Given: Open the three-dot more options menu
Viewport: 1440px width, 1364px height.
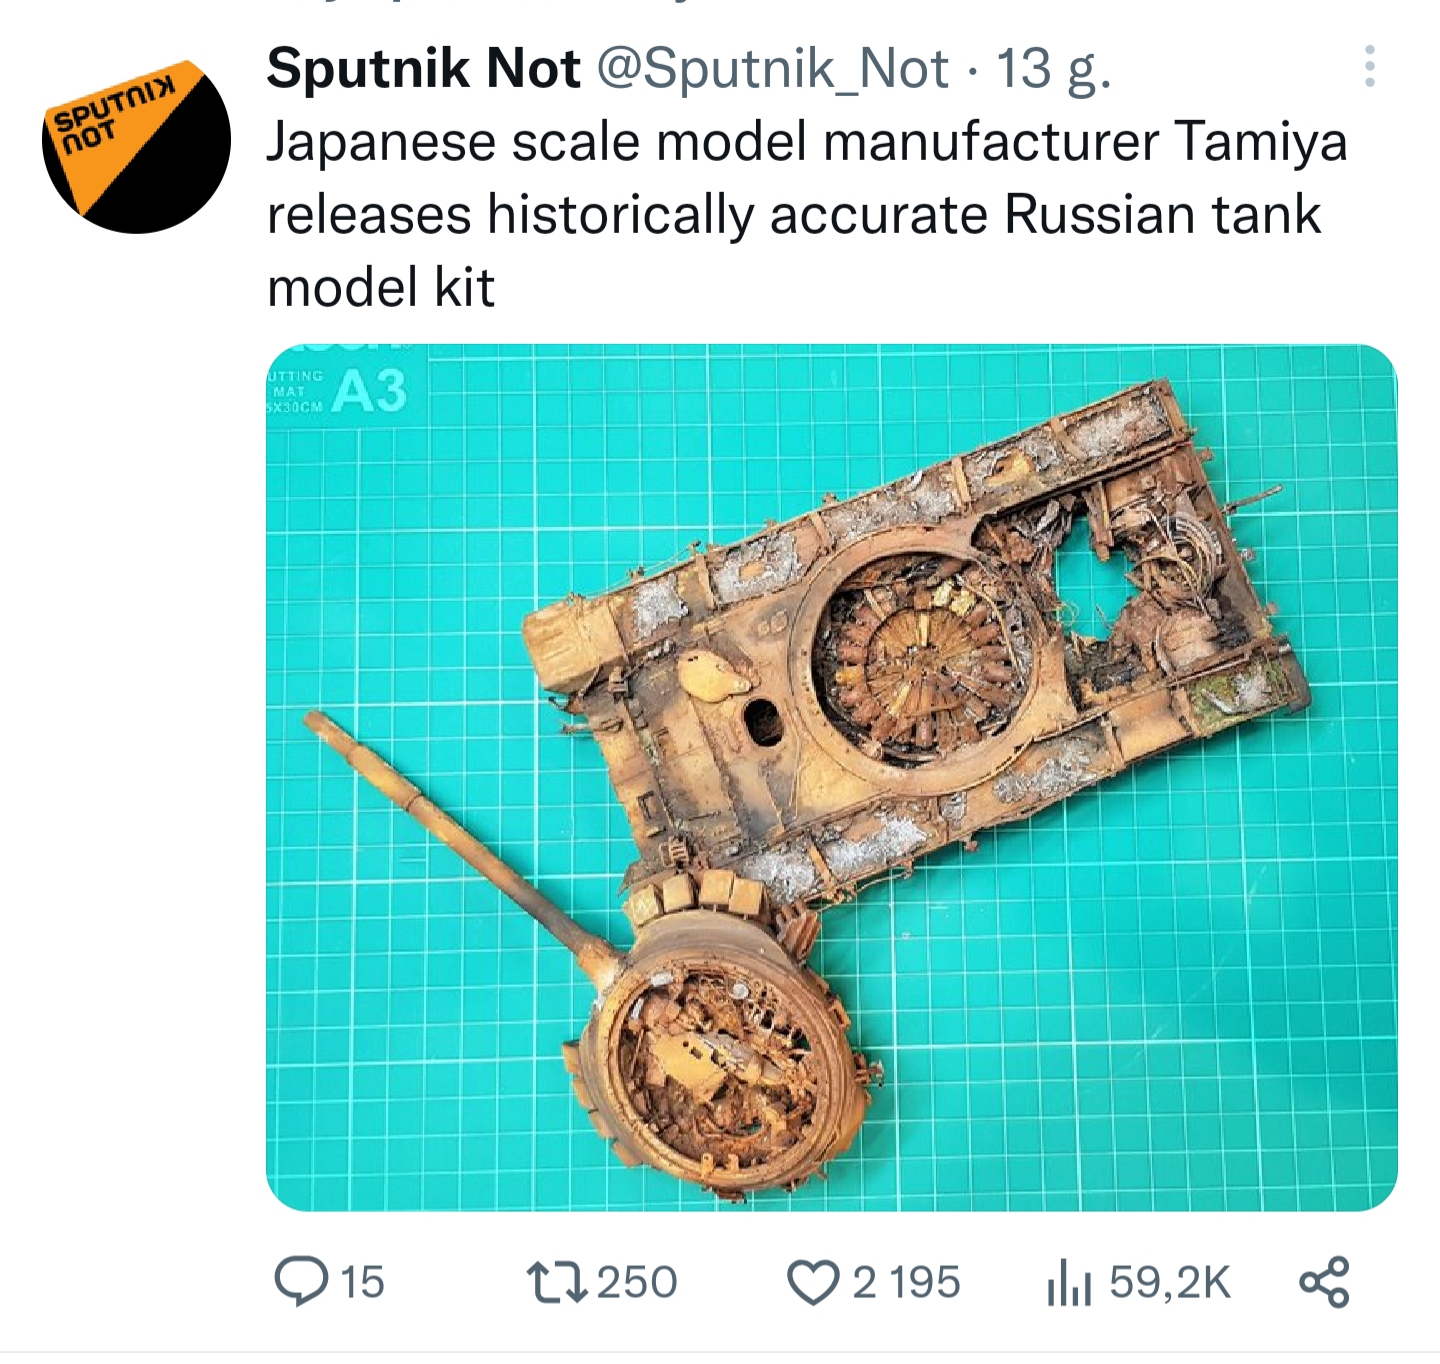Looking at the screenshot, I should [1370, 66].
